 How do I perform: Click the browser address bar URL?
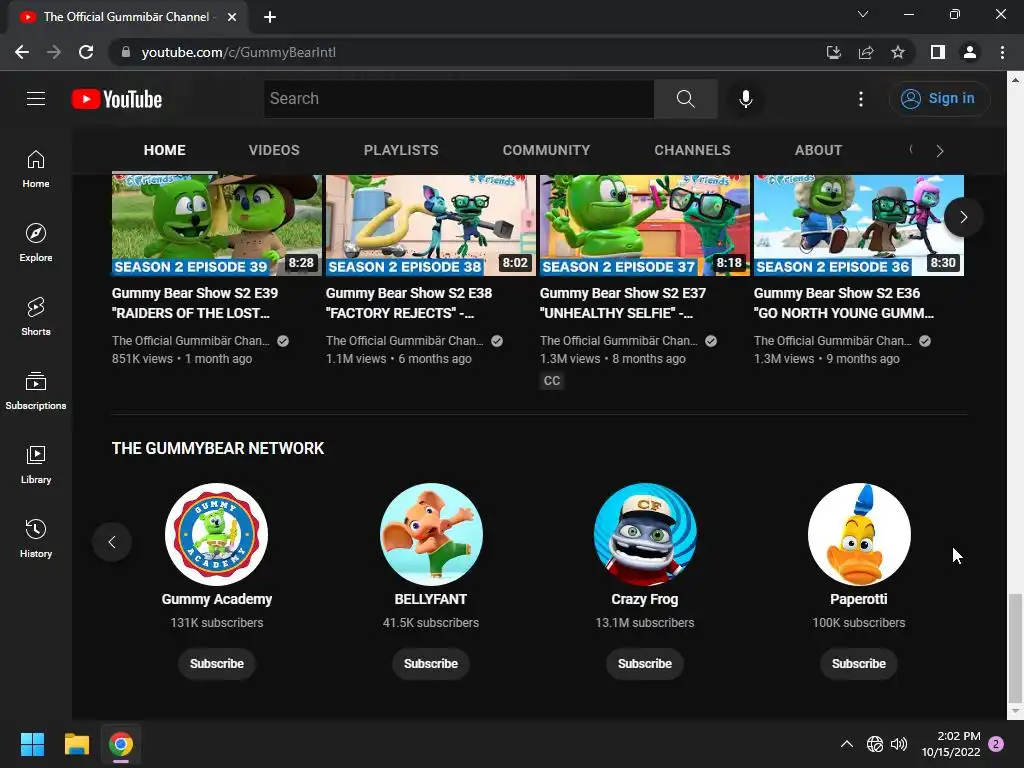pos(238,52)
